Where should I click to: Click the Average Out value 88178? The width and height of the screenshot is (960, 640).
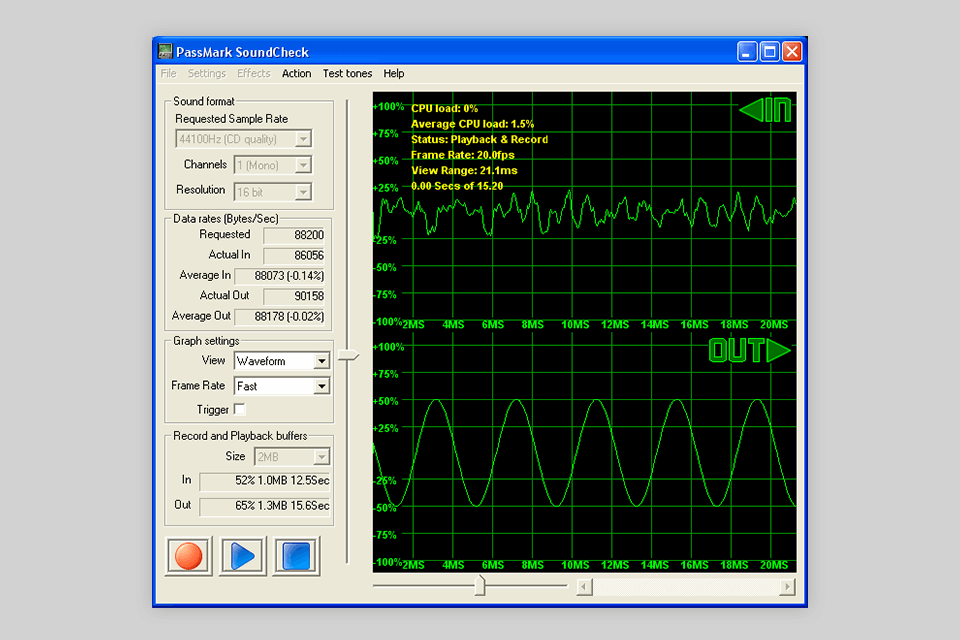[x=280, y=317]
